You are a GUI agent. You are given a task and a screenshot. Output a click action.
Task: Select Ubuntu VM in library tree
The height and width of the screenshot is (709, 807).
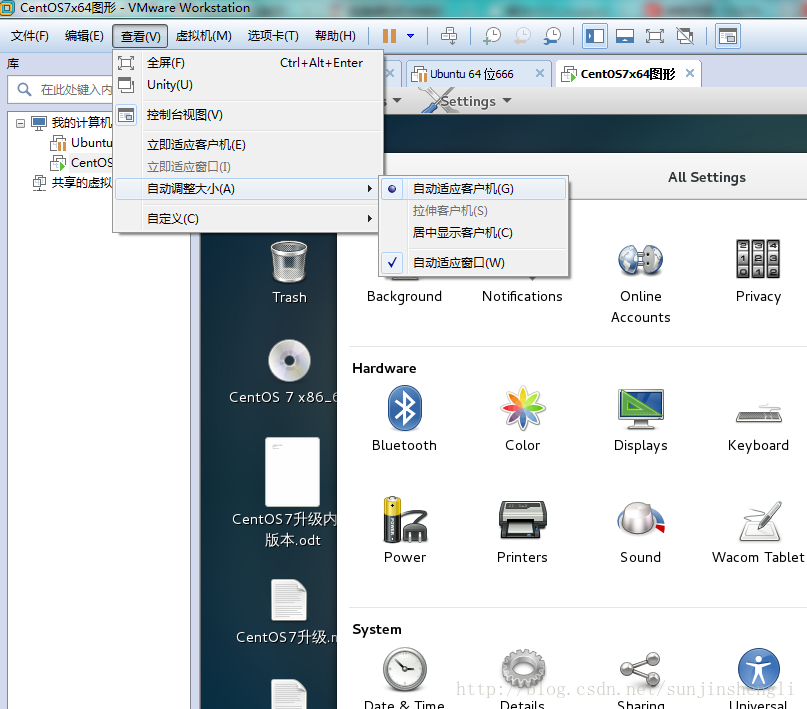[82, 143]
